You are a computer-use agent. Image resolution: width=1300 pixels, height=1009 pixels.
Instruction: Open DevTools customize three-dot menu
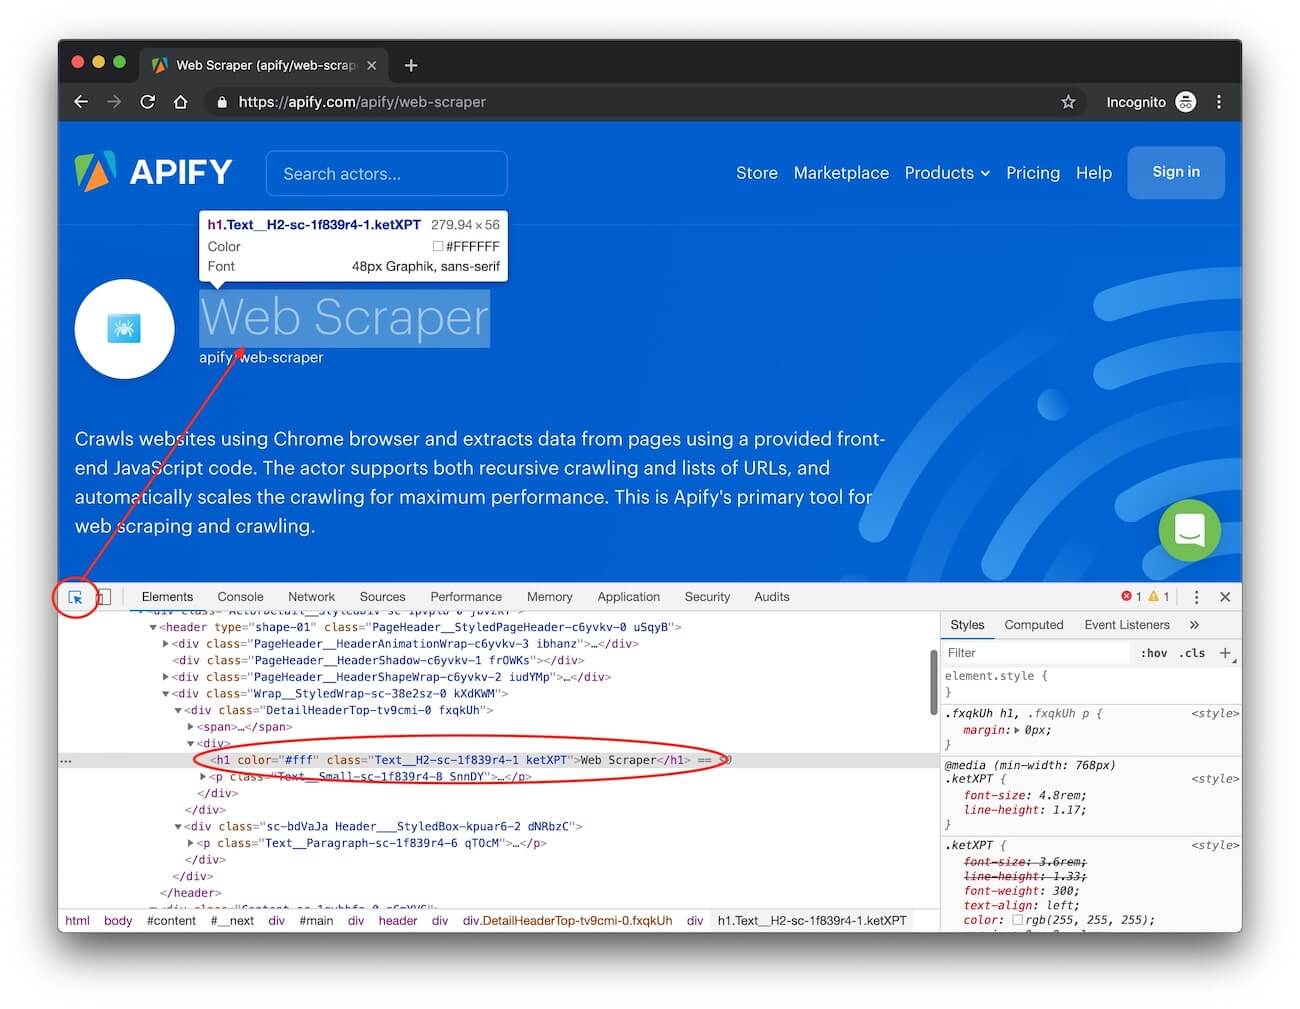tap(1196, 597)
